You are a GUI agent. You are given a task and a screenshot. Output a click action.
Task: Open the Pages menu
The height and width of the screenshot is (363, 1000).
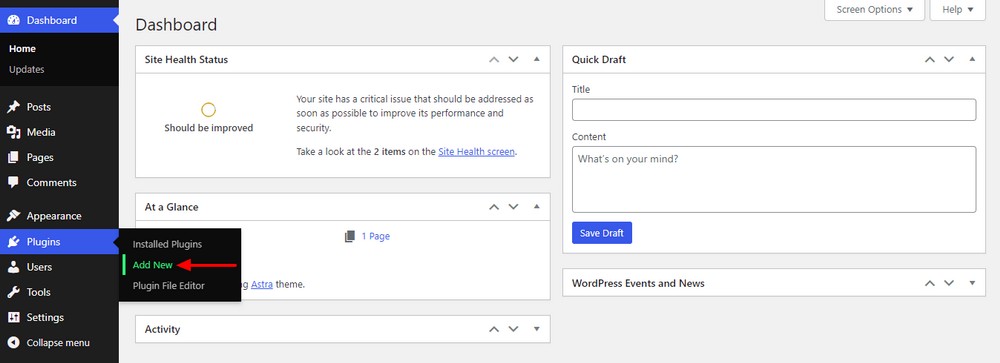click(x=59, y=158)
